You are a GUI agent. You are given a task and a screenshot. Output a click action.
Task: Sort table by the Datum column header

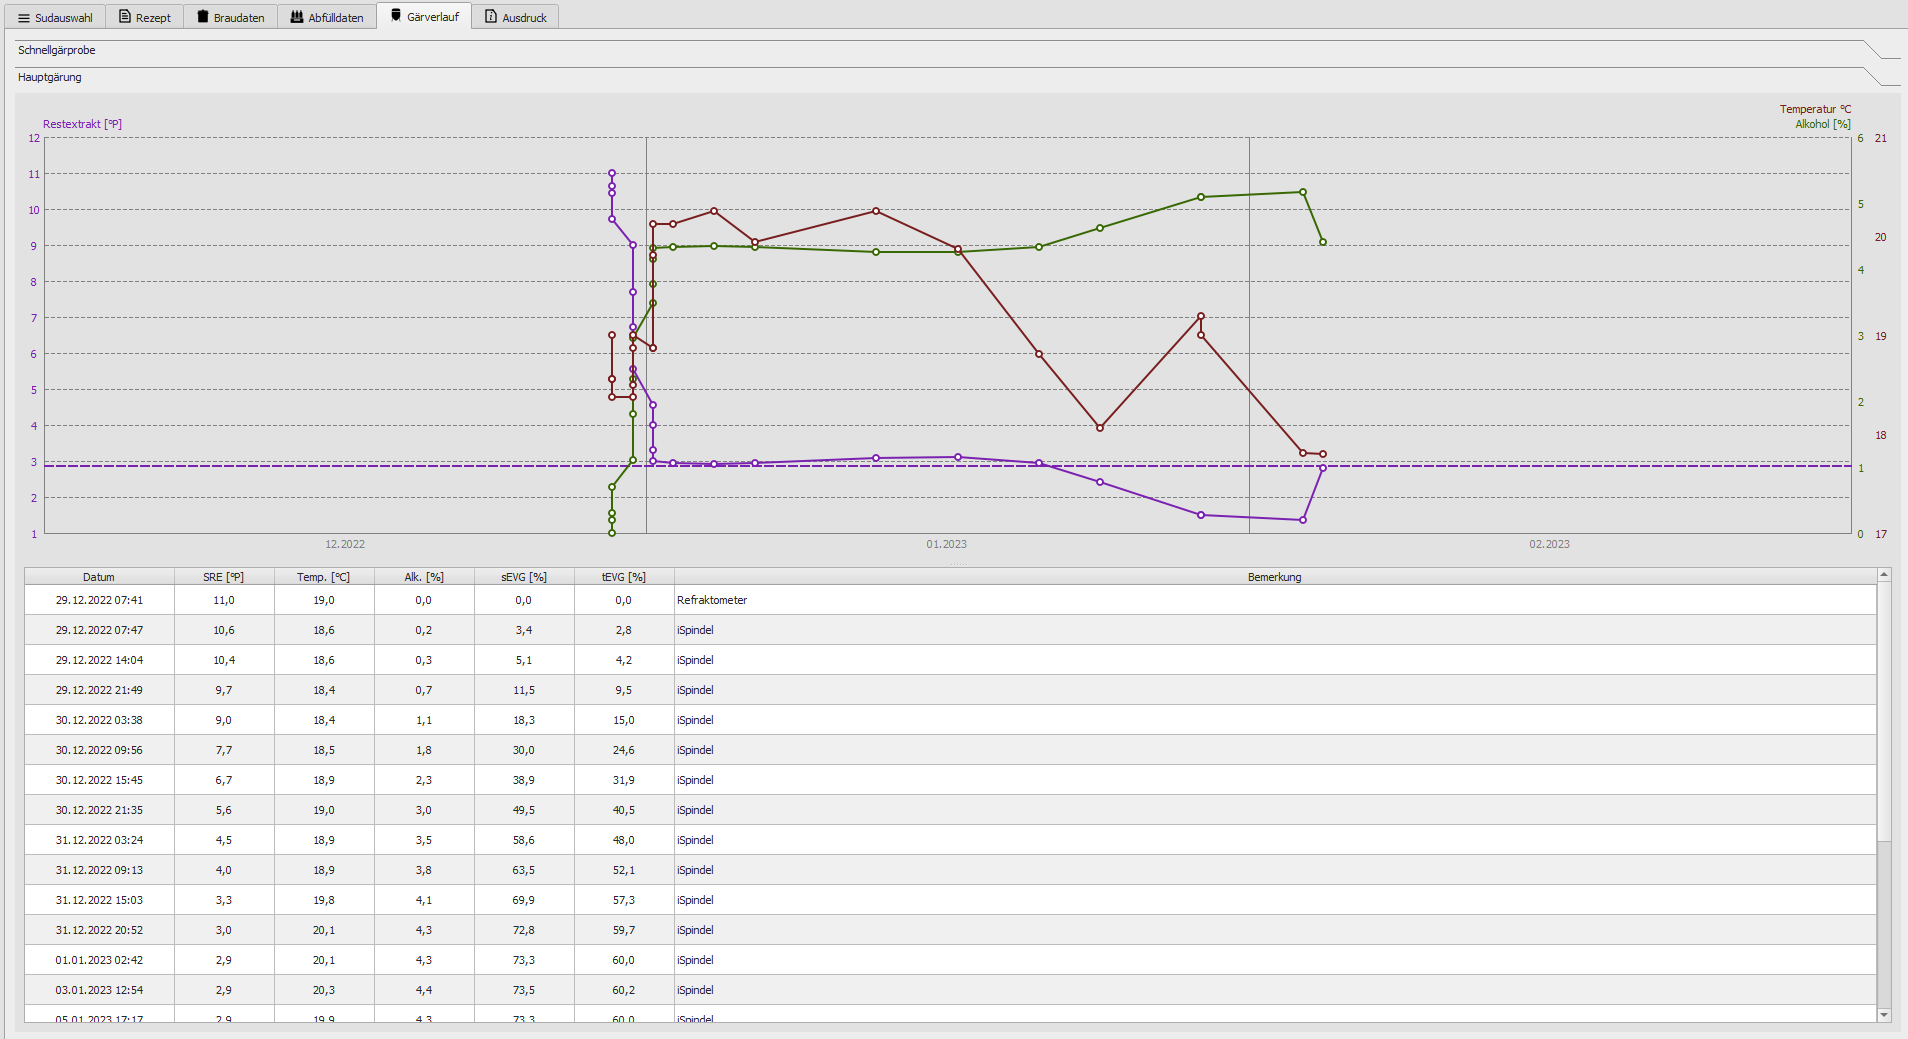click(99, 577)
